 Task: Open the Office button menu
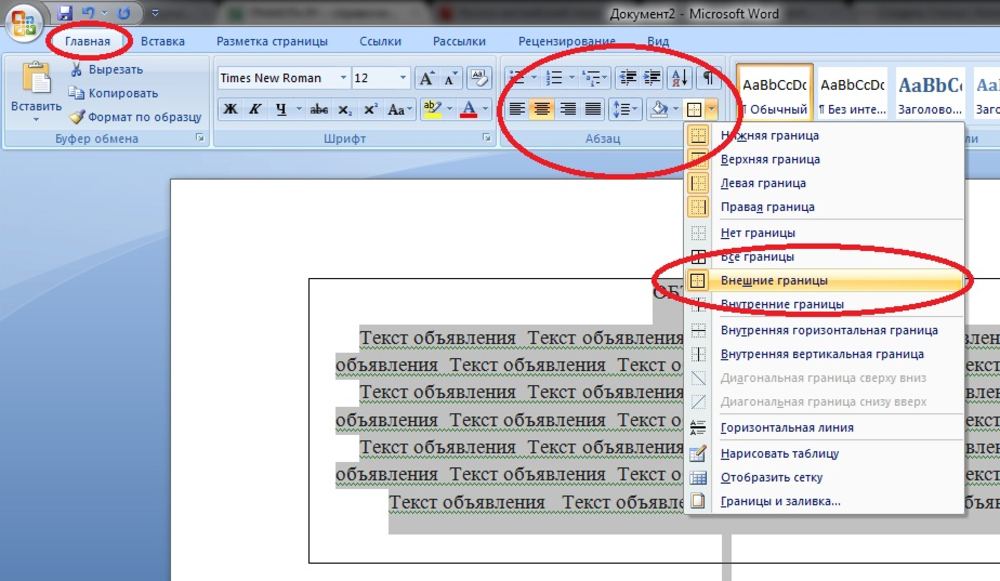[24, 24]
